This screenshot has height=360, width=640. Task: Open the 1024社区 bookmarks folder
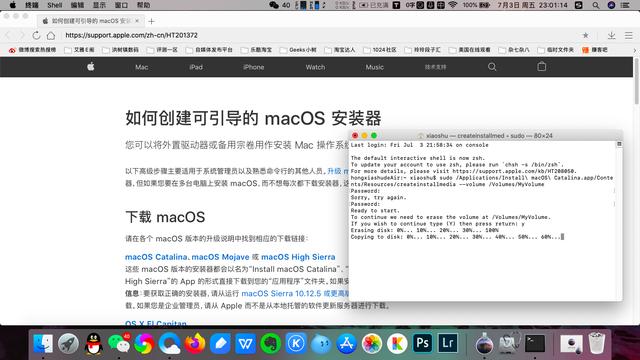380,50
